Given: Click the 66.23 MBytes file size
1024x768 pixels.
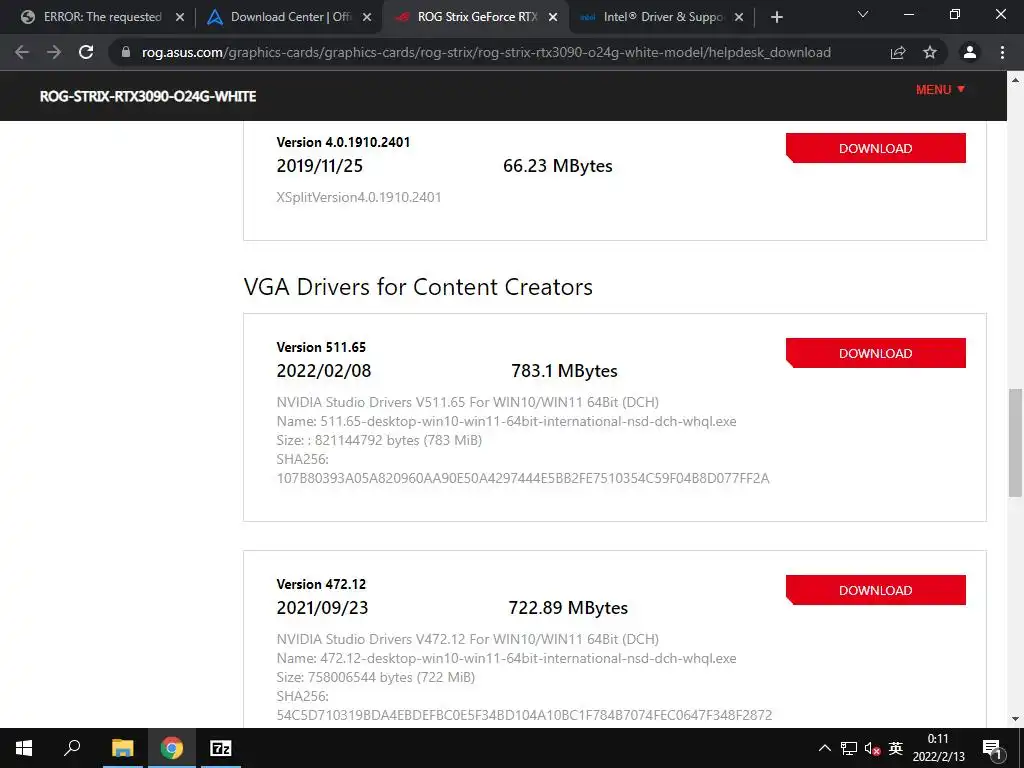Looking at the screenshot, I should (x=558, y=166).
